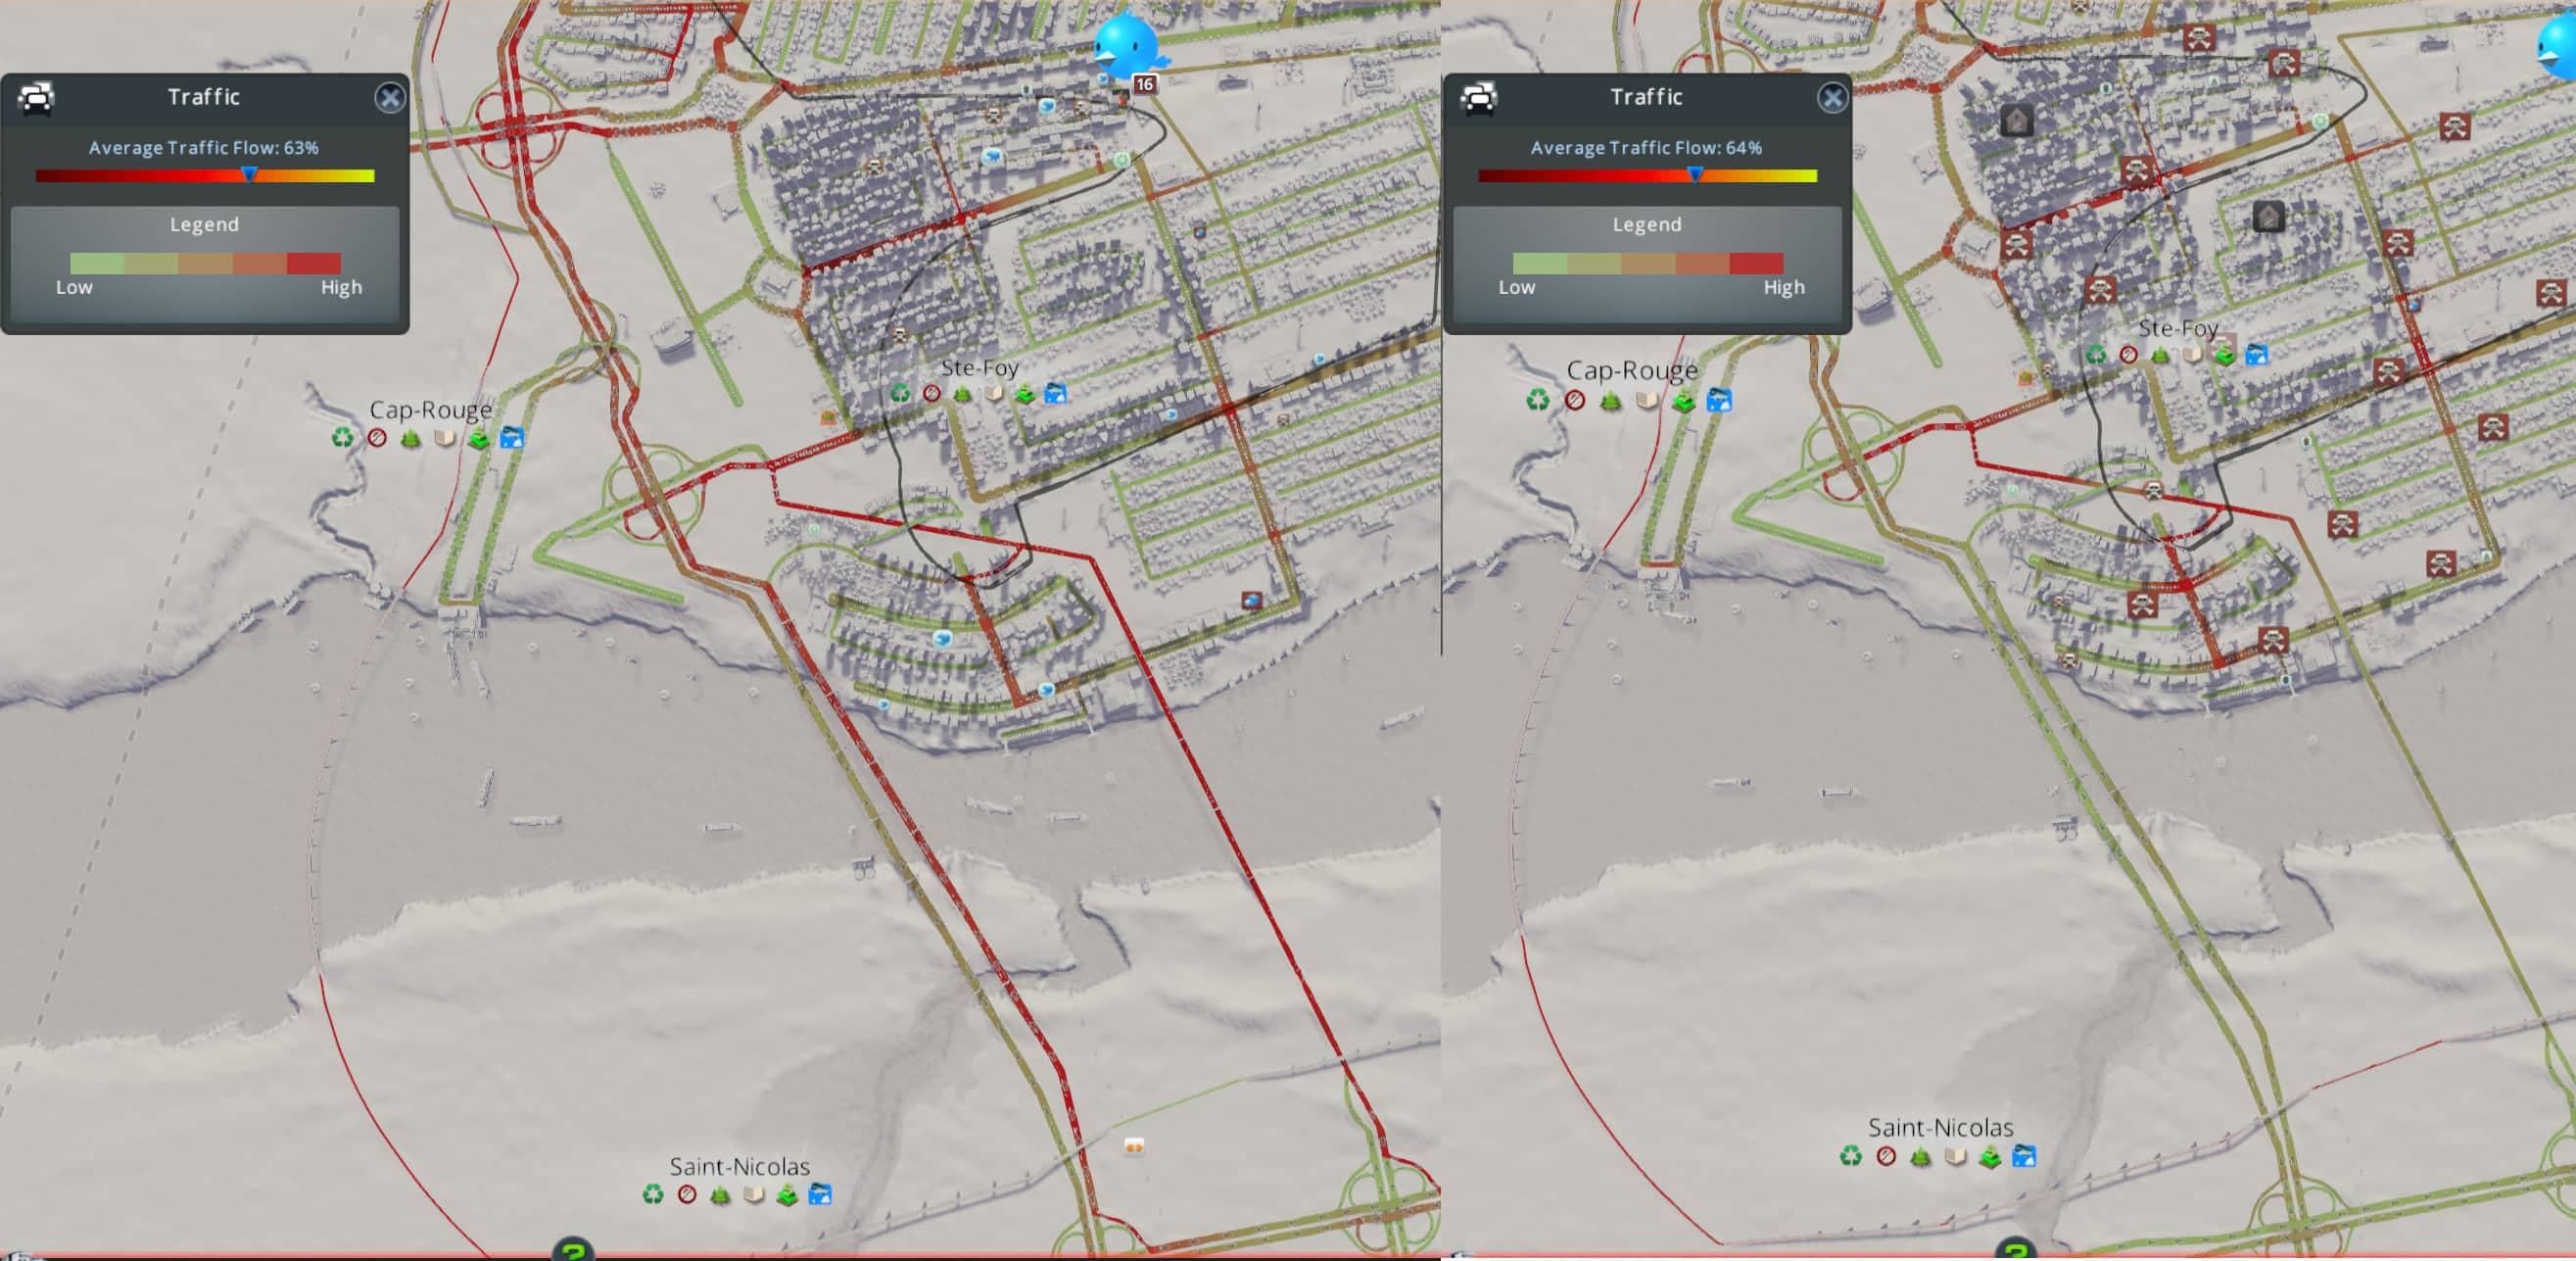Click the High red legend swatch in left panel

pyautogui.click(x=314, y=264)
